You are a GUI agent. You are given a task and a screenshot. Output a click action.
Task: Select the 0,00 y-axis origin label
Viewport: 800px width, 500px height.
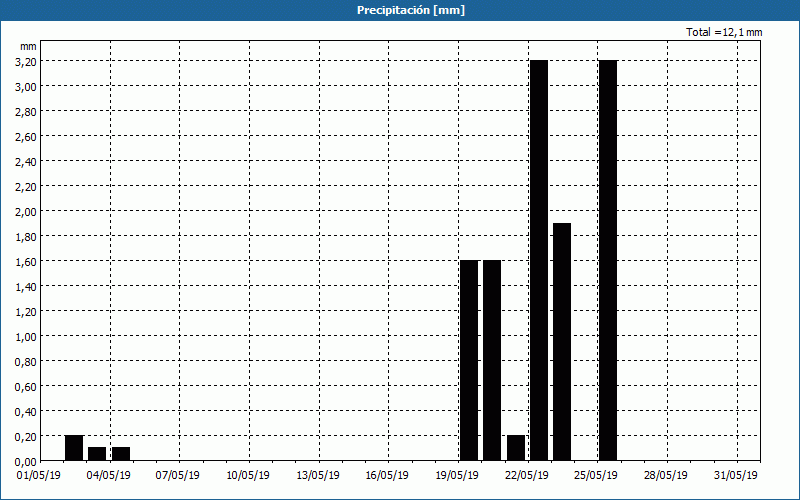(26, 461)
